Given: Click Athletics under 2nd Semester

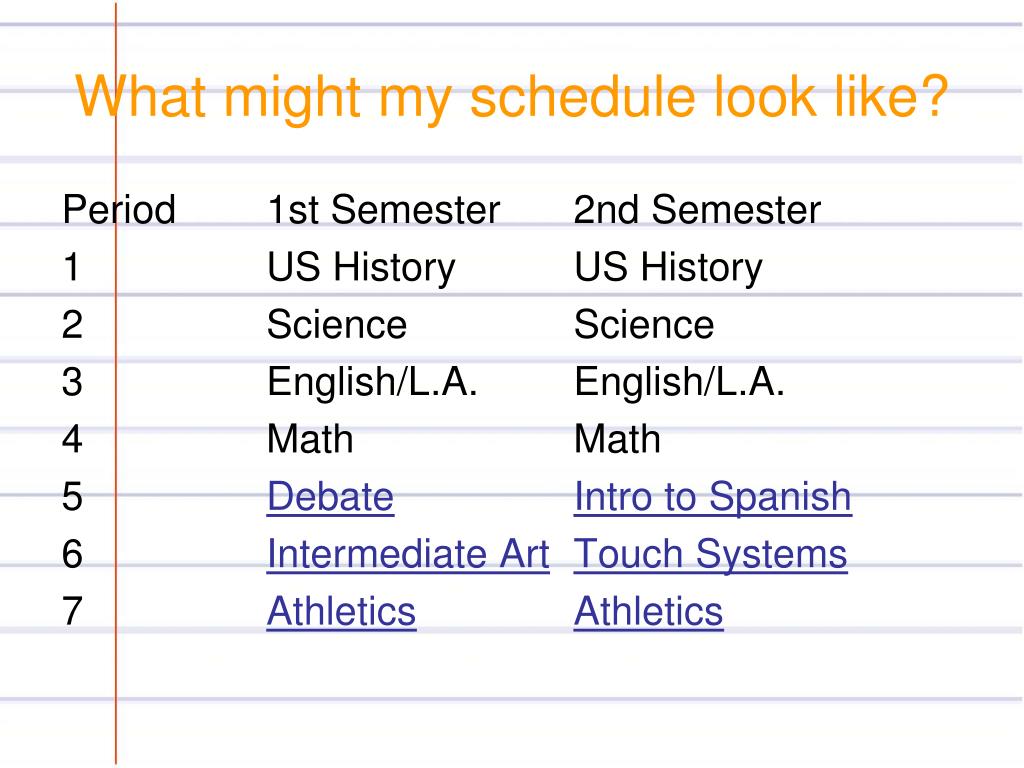Looking at the screenshot, I should (x=648, y=612).
